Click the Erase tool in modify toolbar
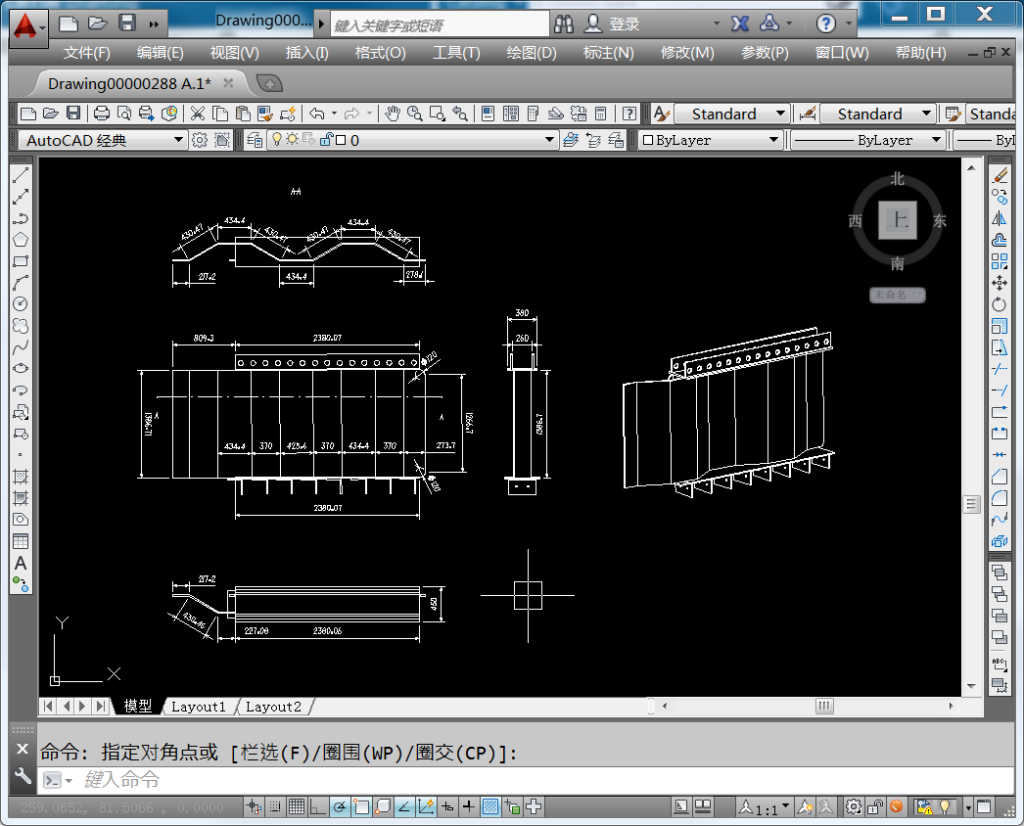 (x=999, y=175)
